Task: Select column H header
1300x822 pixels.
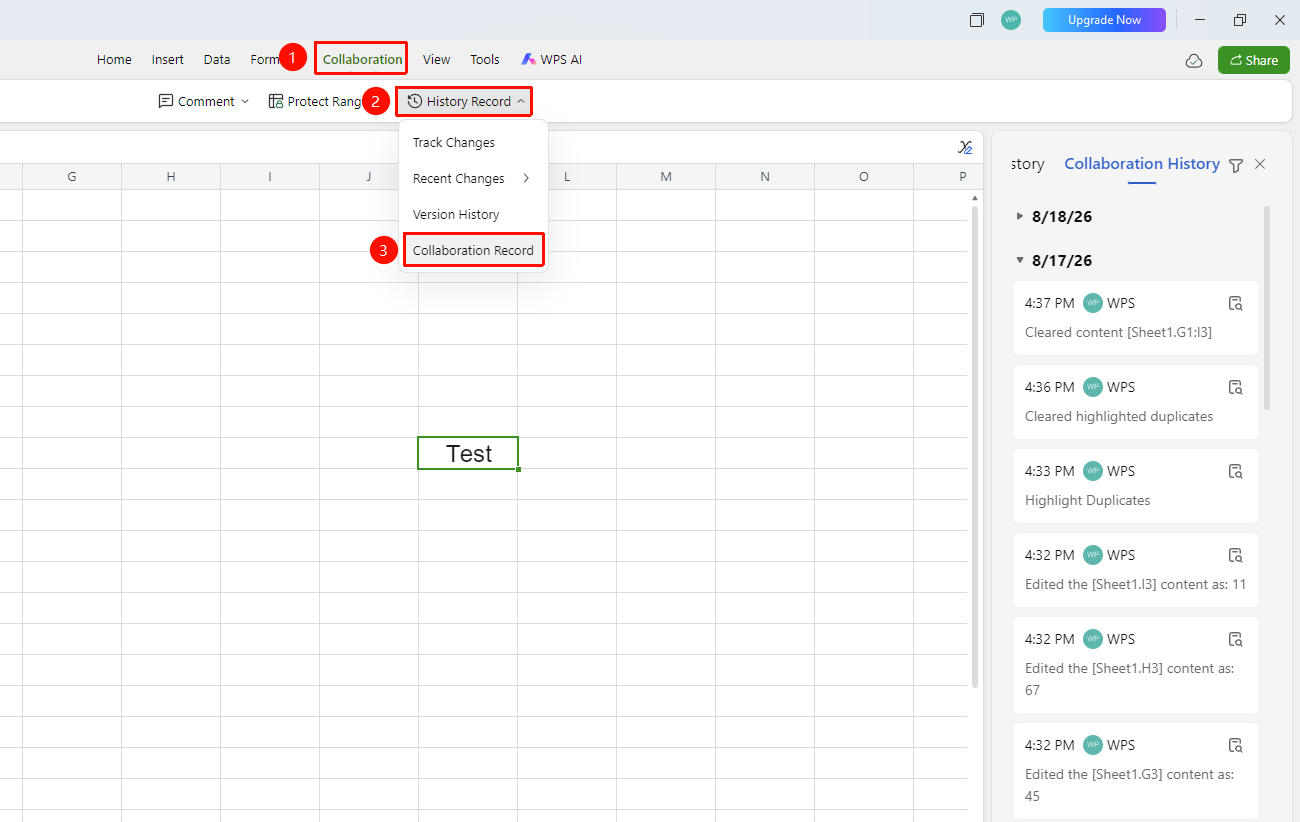Action: [x=171, y=177]
